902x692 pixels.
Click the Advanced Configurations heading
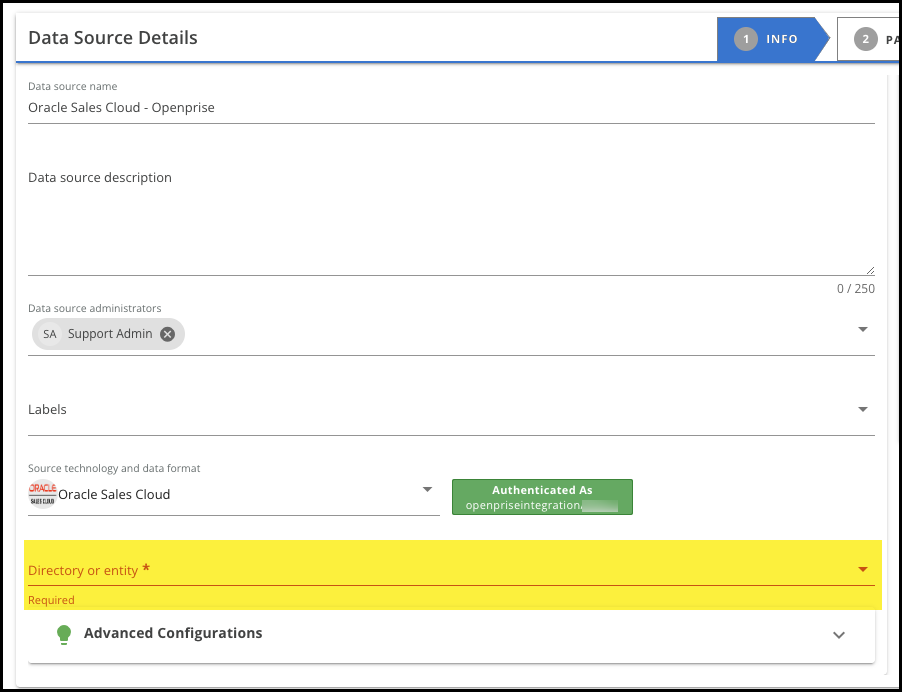click(x=173, y=633)
